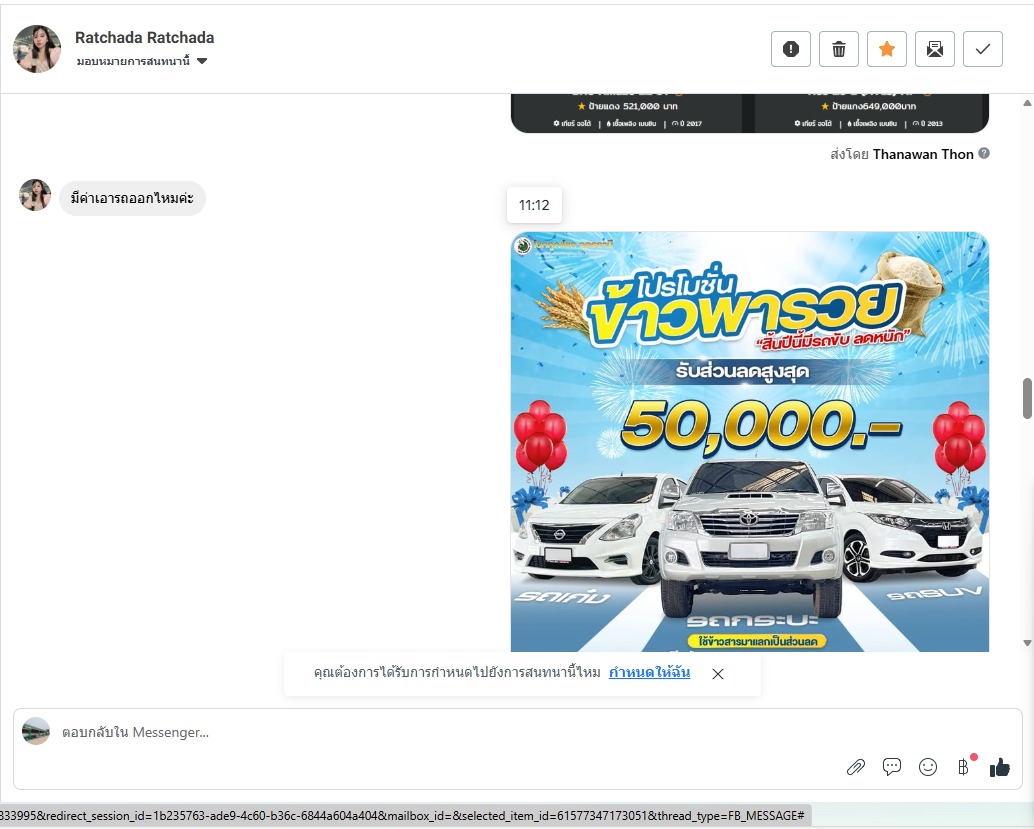Open the emoji picker smiley icon
The image size is (1034, 829).
click(927, 767)
